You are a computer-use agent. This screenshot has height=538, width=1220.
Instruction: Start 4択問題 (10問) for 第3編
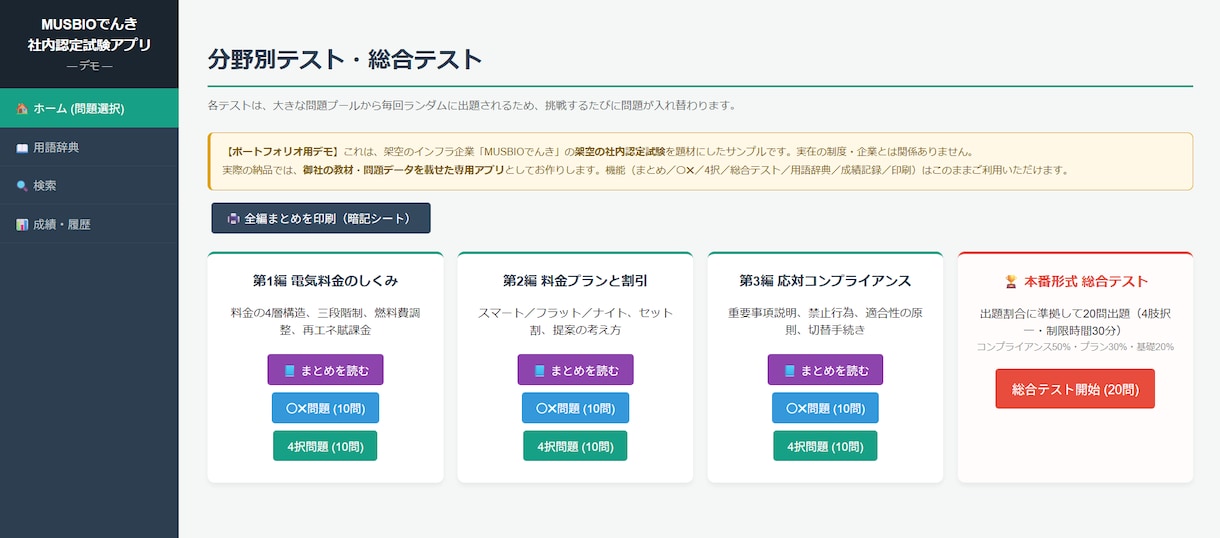click(825, 446)
